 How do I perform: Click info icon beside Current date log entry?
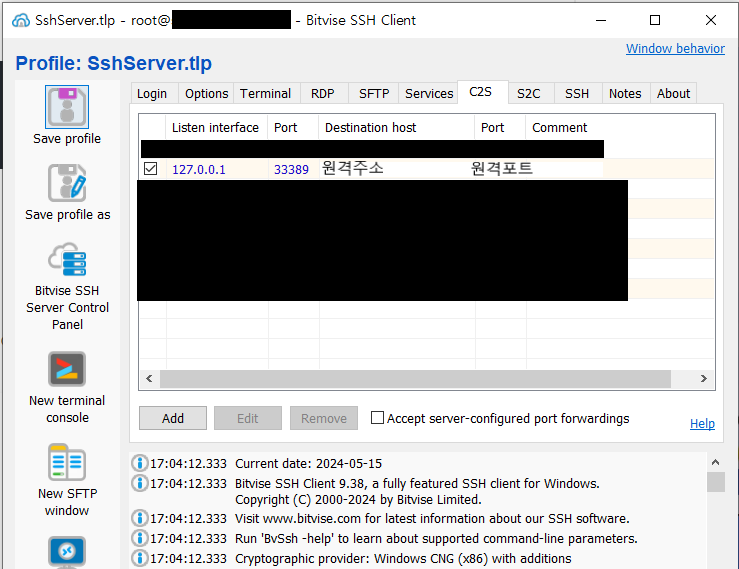coord(140,463)
